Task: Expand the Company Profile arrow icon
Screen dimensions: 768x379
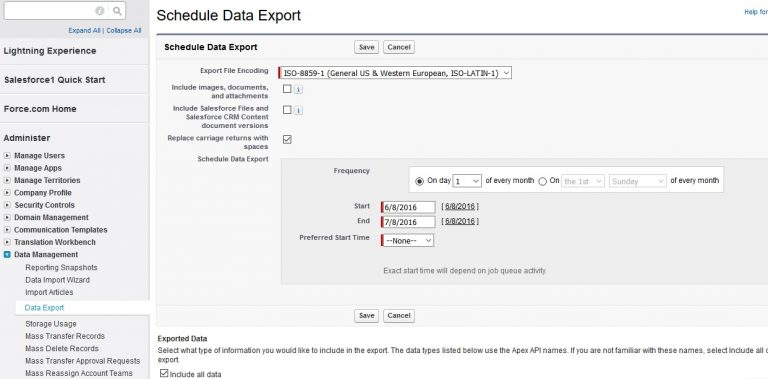Action: 7,193
